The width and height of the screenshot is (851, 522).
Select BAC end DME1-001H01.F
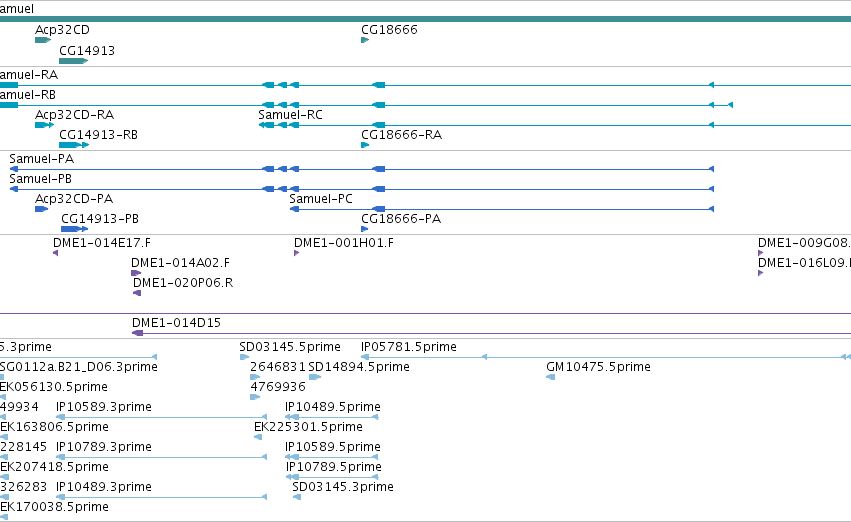point(344,243)
